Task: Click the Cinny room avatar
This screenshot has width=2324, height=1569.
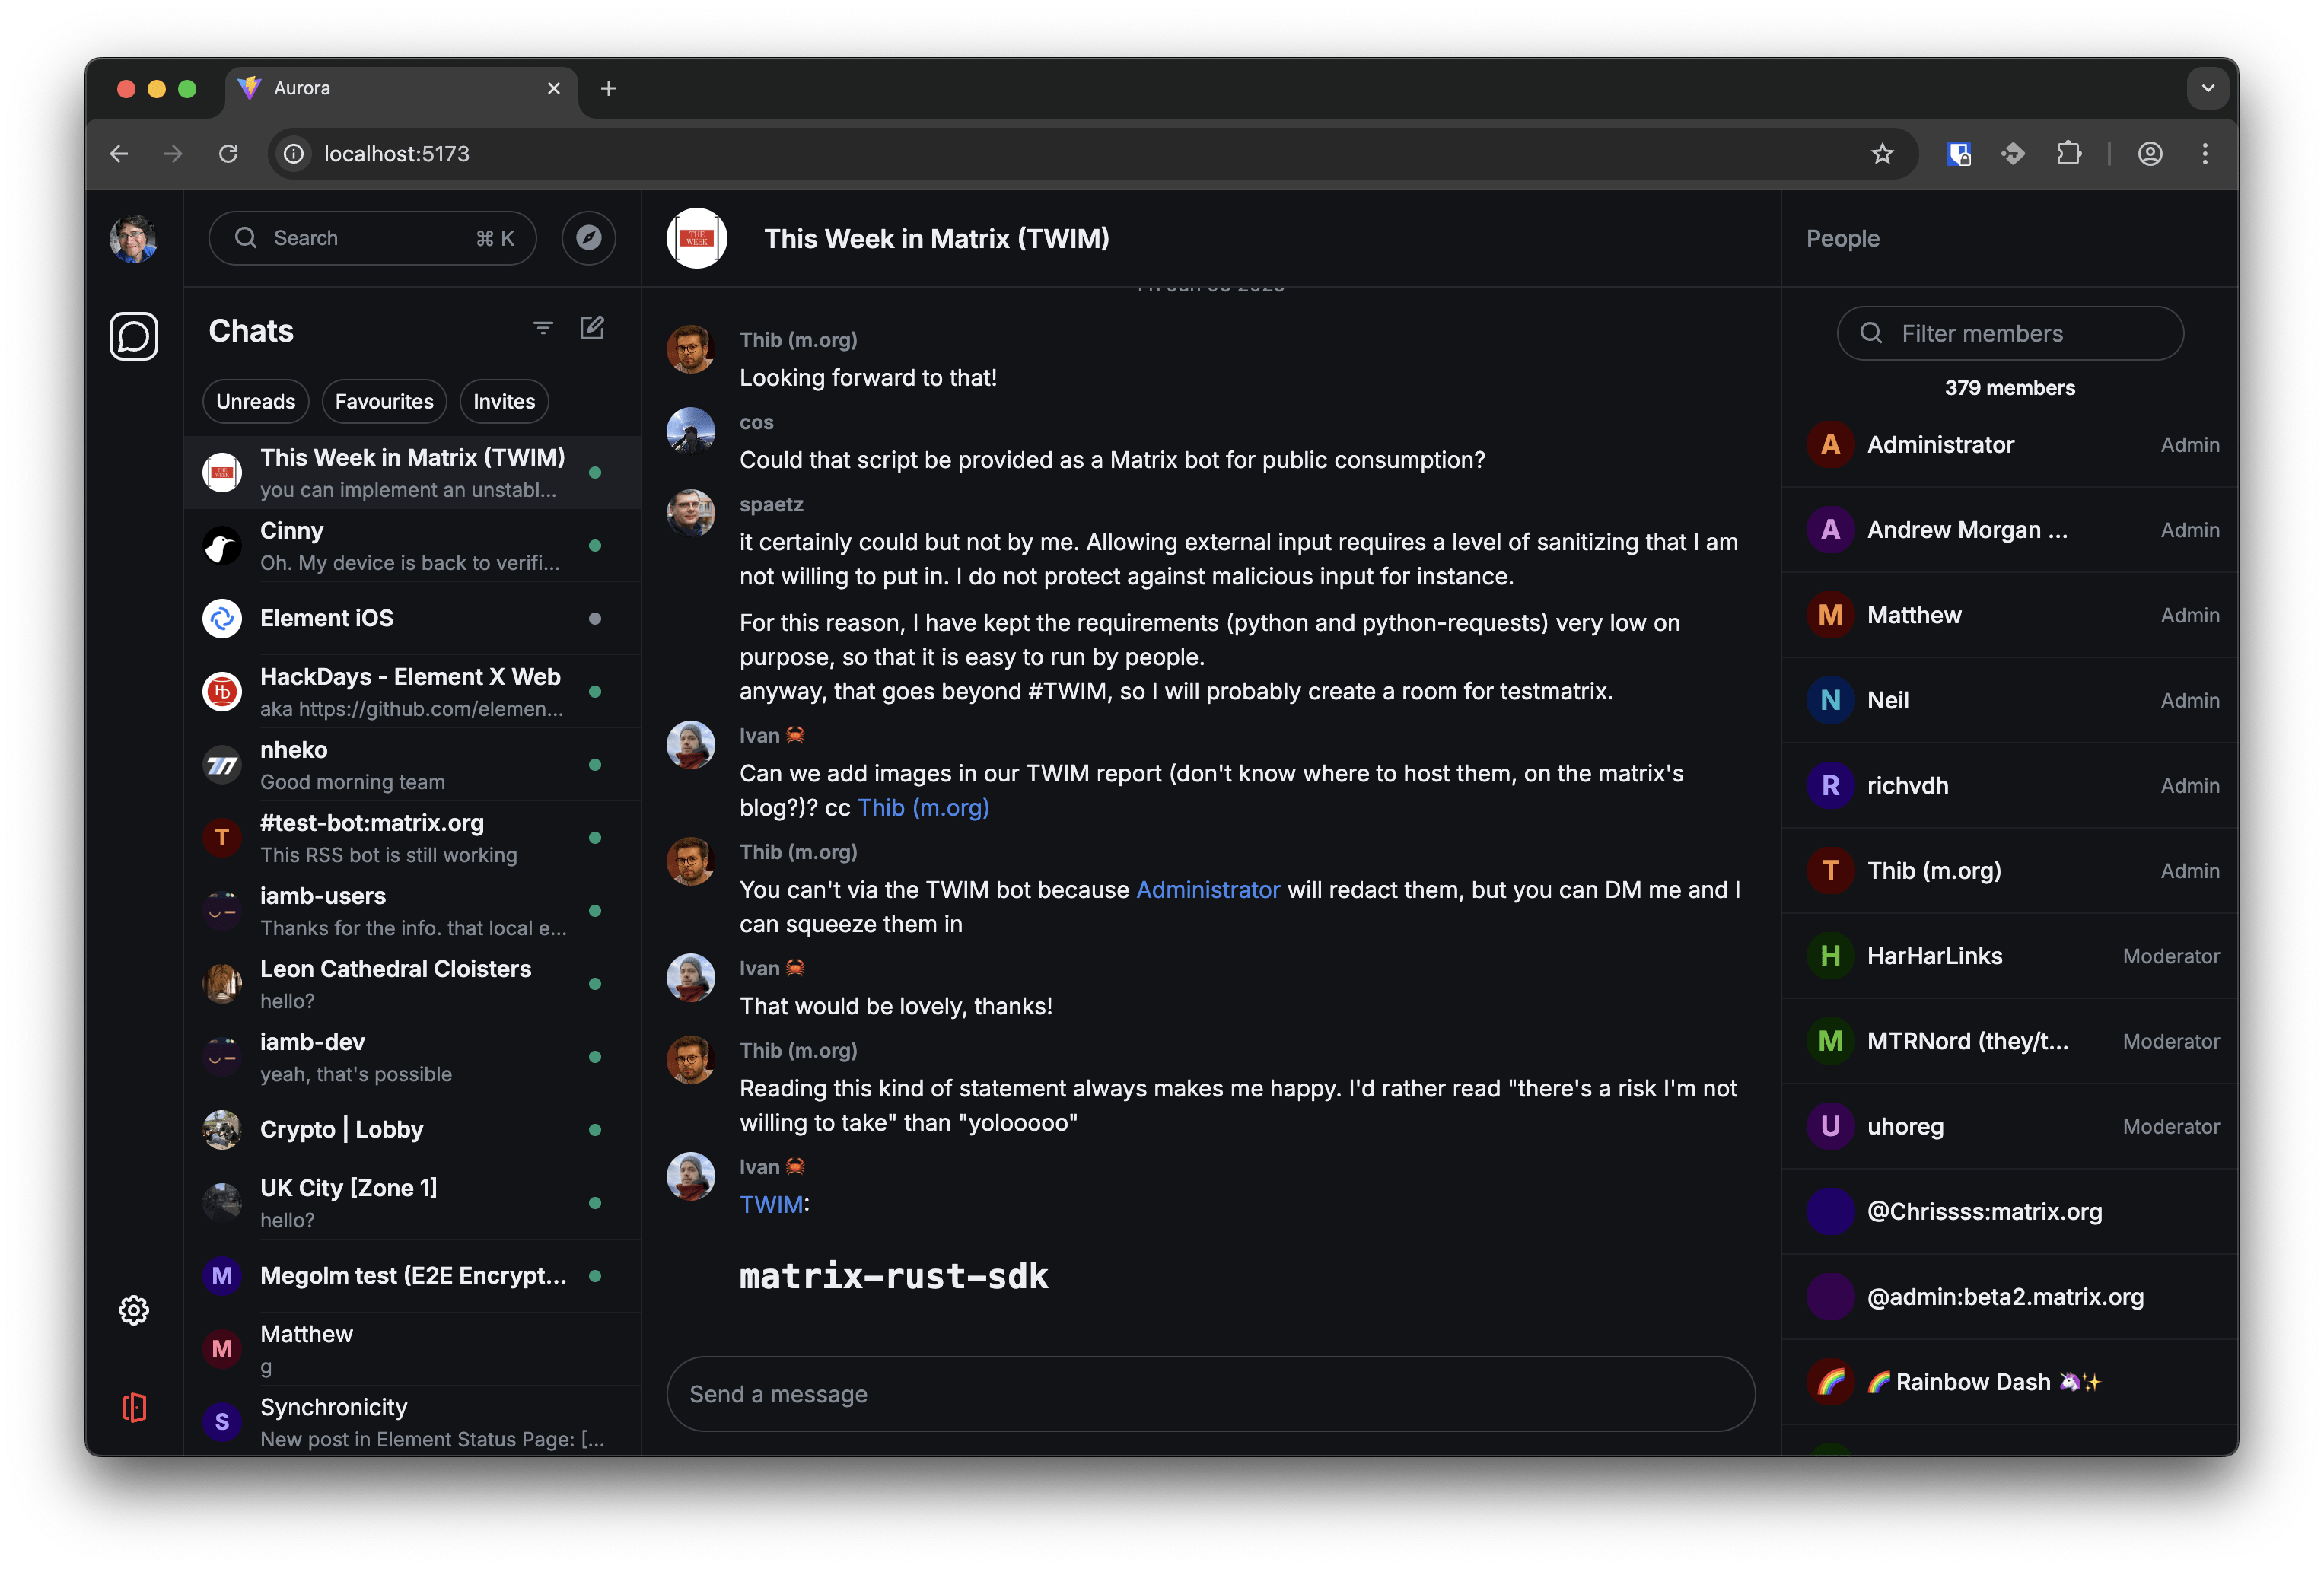Action: (222, 546)
